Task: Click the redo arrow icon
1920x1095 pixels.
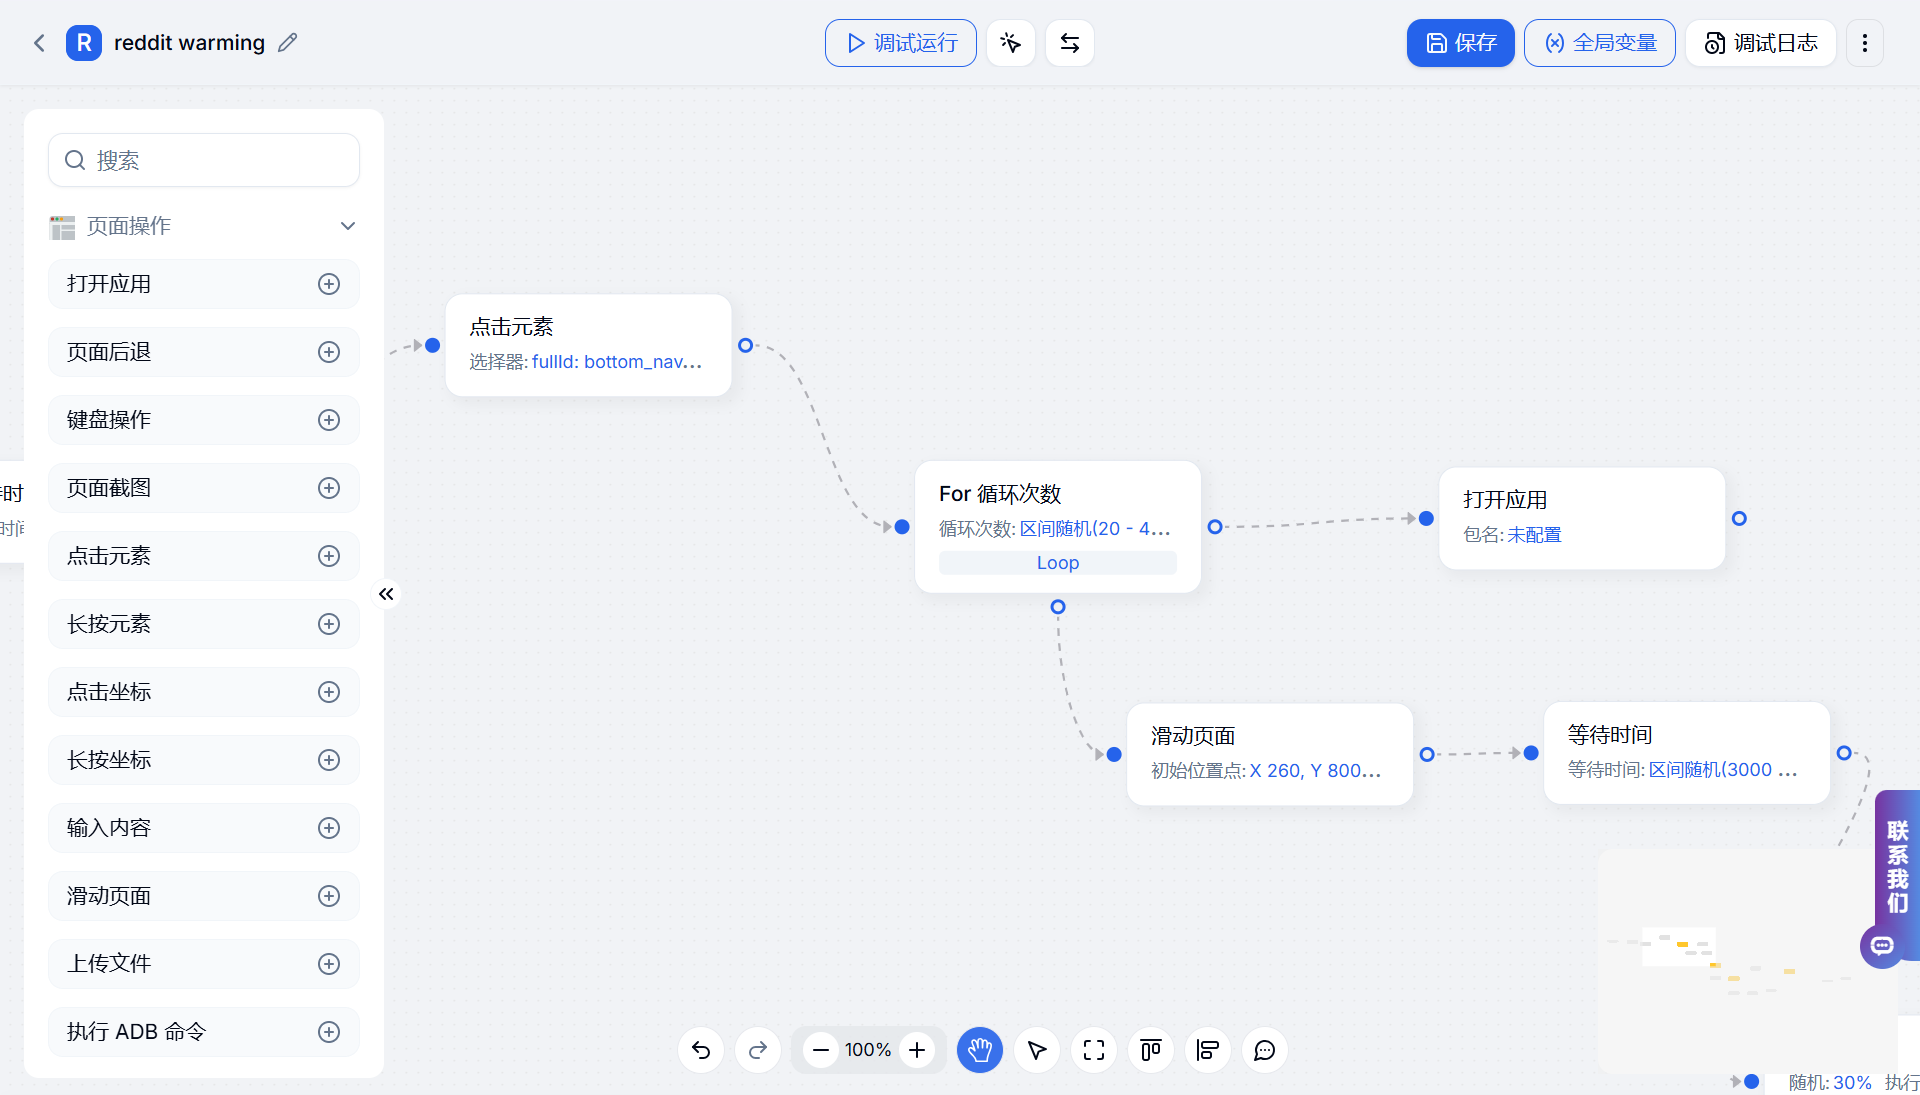Action: (x=758, y=1050)
